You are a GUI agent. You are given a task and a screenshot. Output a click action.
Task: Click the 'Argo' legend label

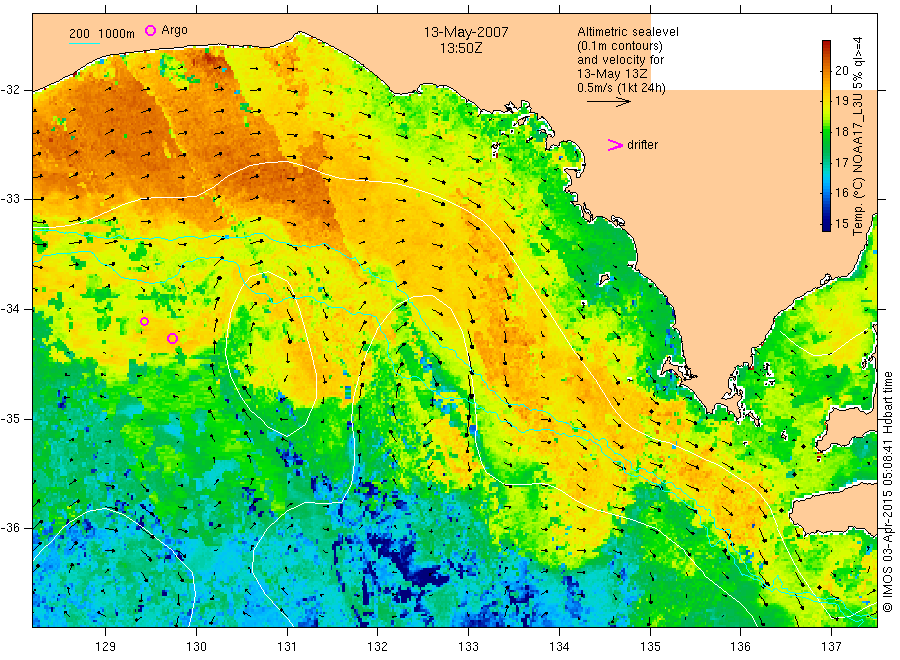(174, 30)
